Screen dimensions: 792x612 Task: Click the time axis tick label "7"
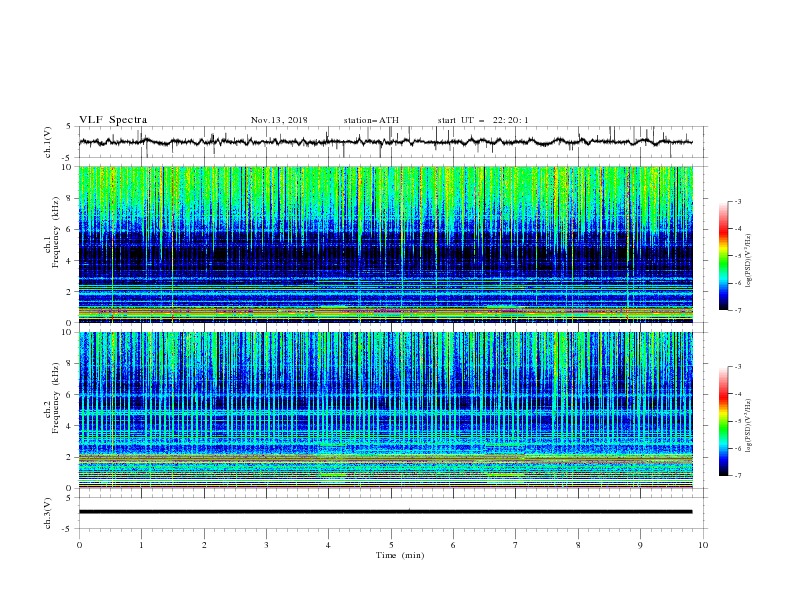[516, 545]
